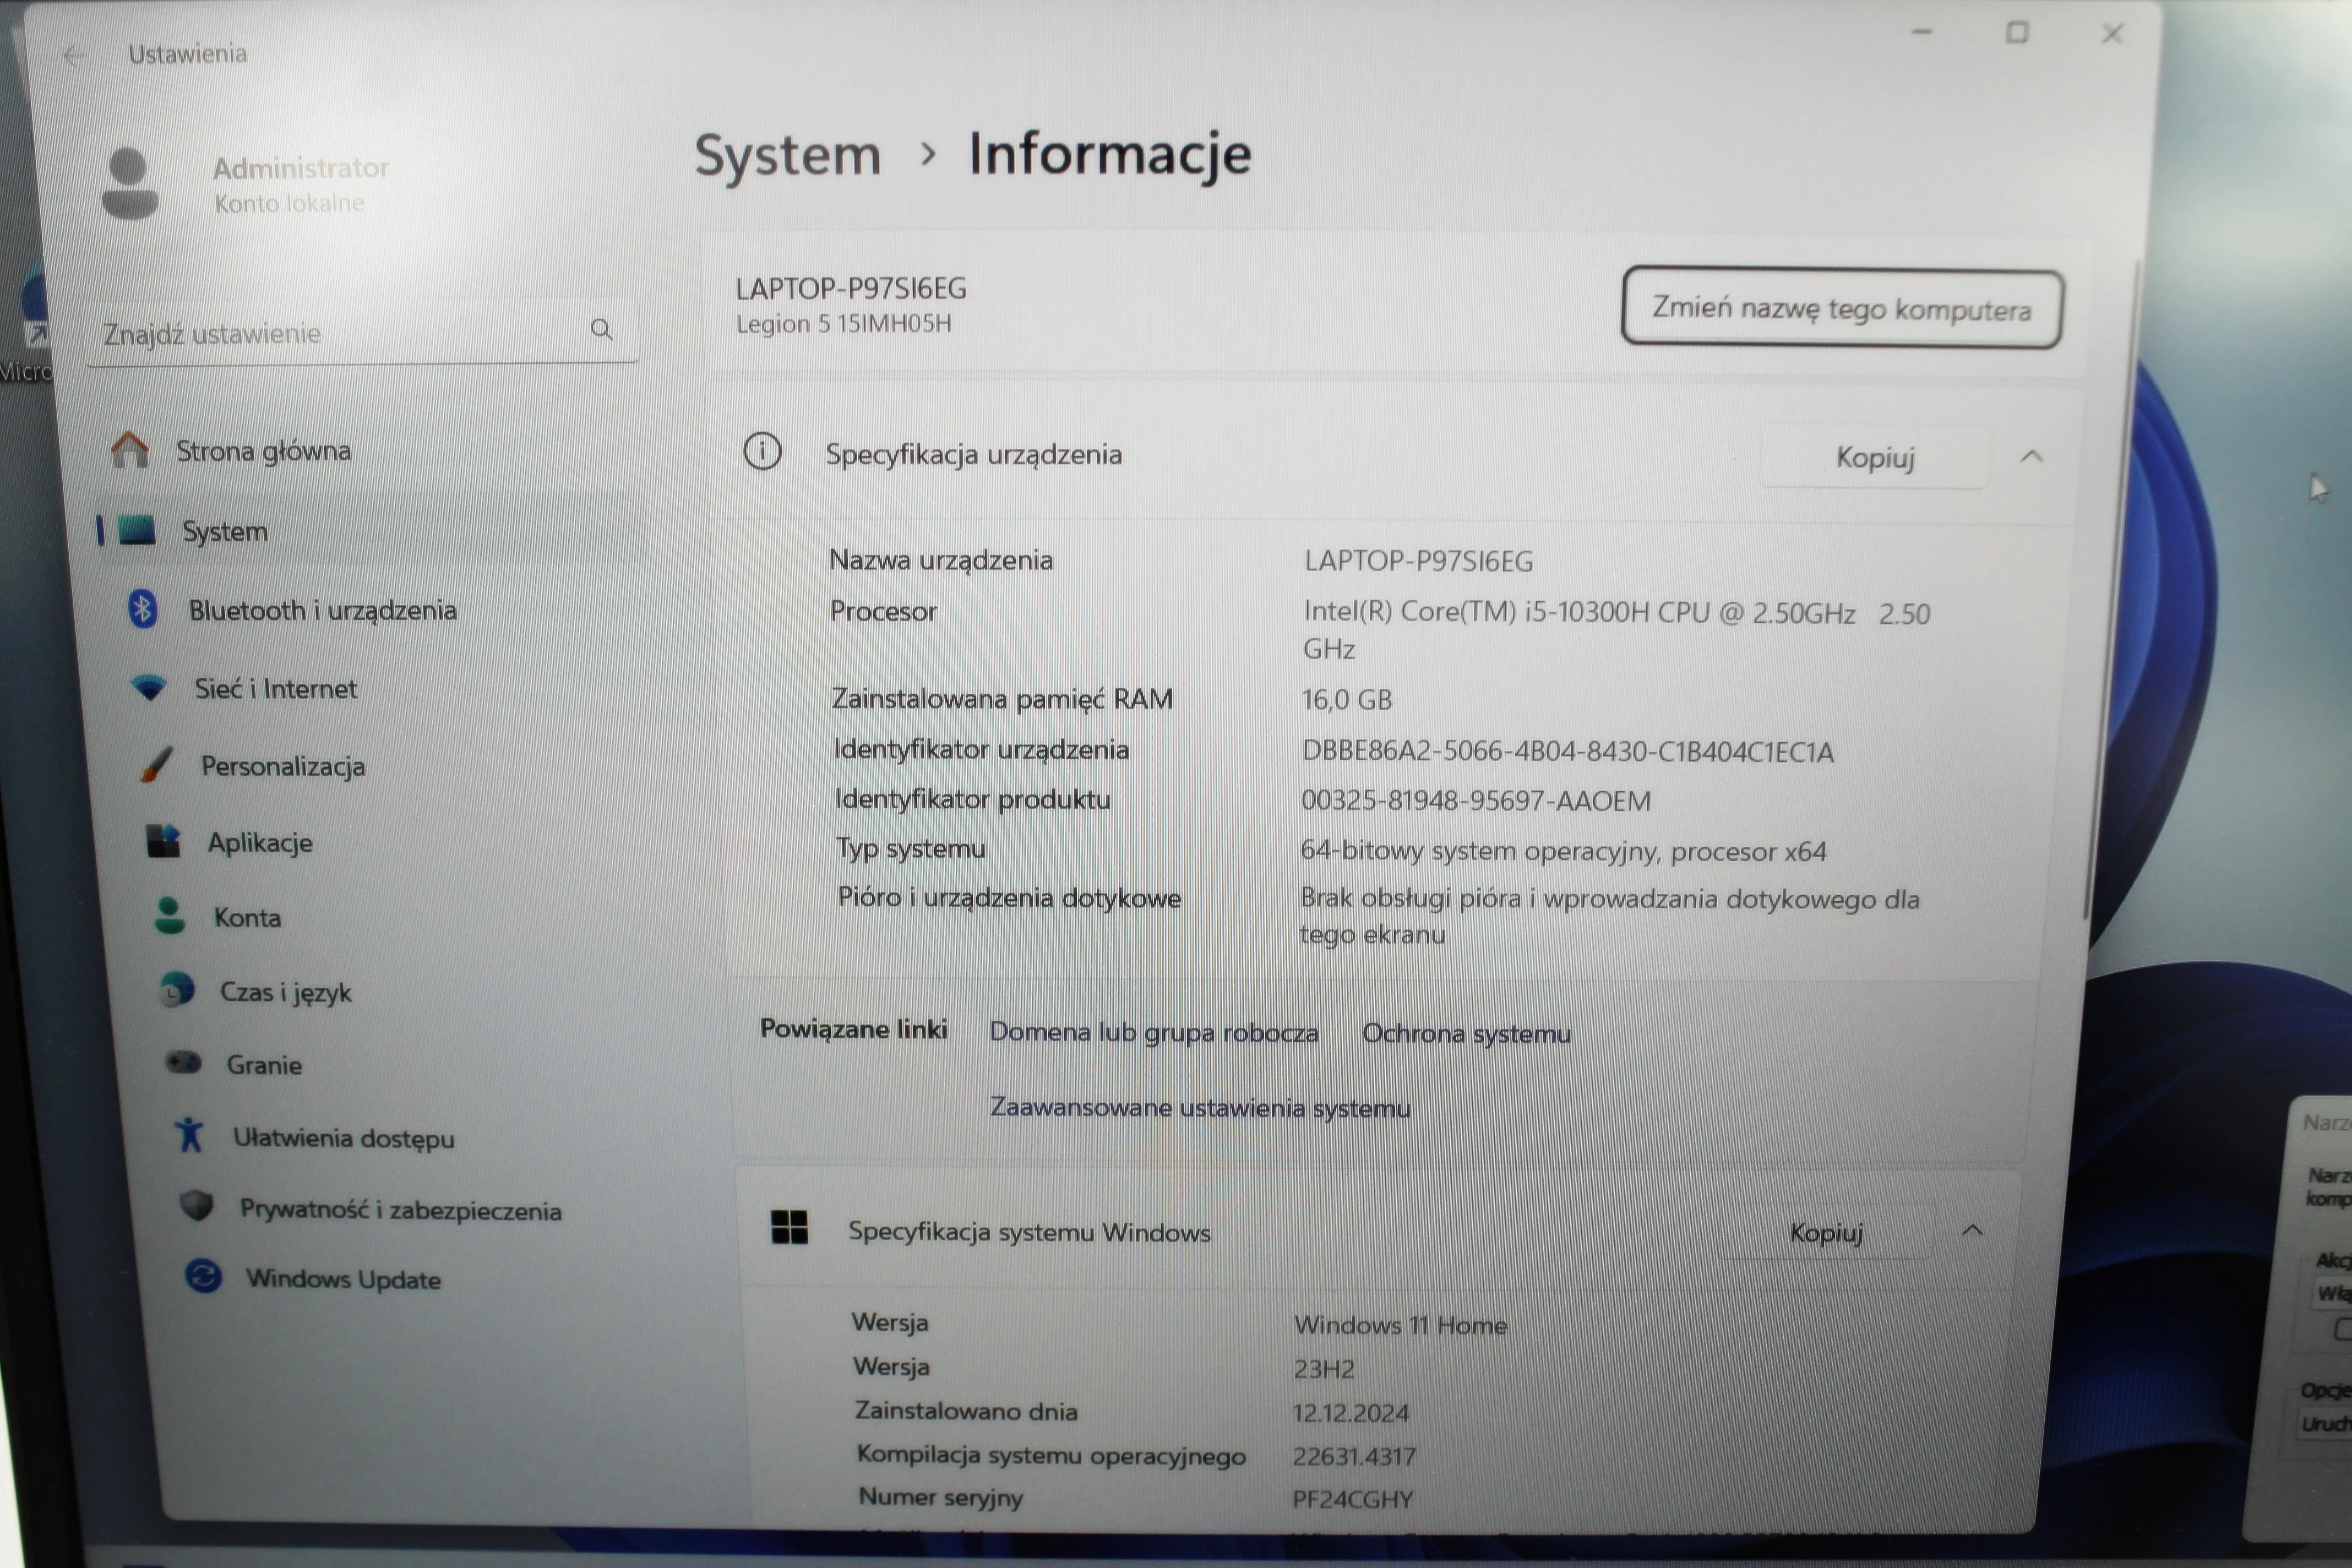This screenshot has width=2352, height=1568.
Task: Select the 23H2 version value
Action: pyautogui.click(x=1324, y=1369)
